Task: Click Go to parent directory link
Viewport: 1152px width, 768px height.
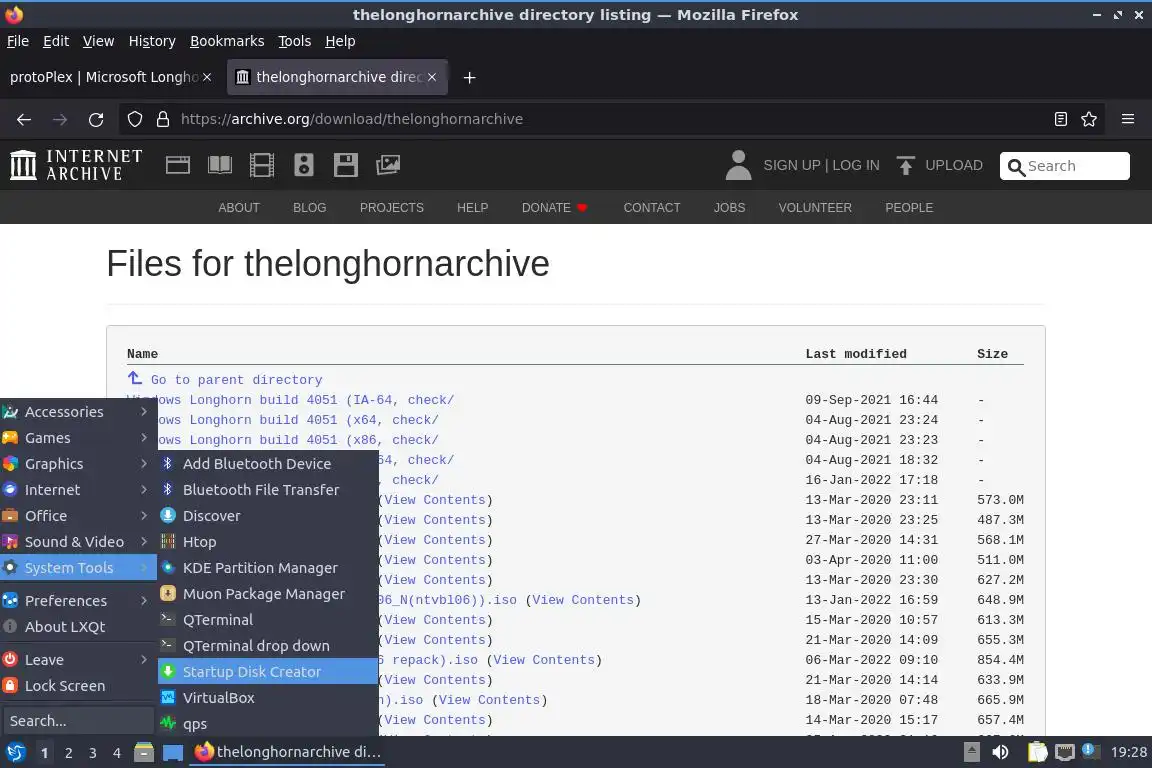Action: 237,380
